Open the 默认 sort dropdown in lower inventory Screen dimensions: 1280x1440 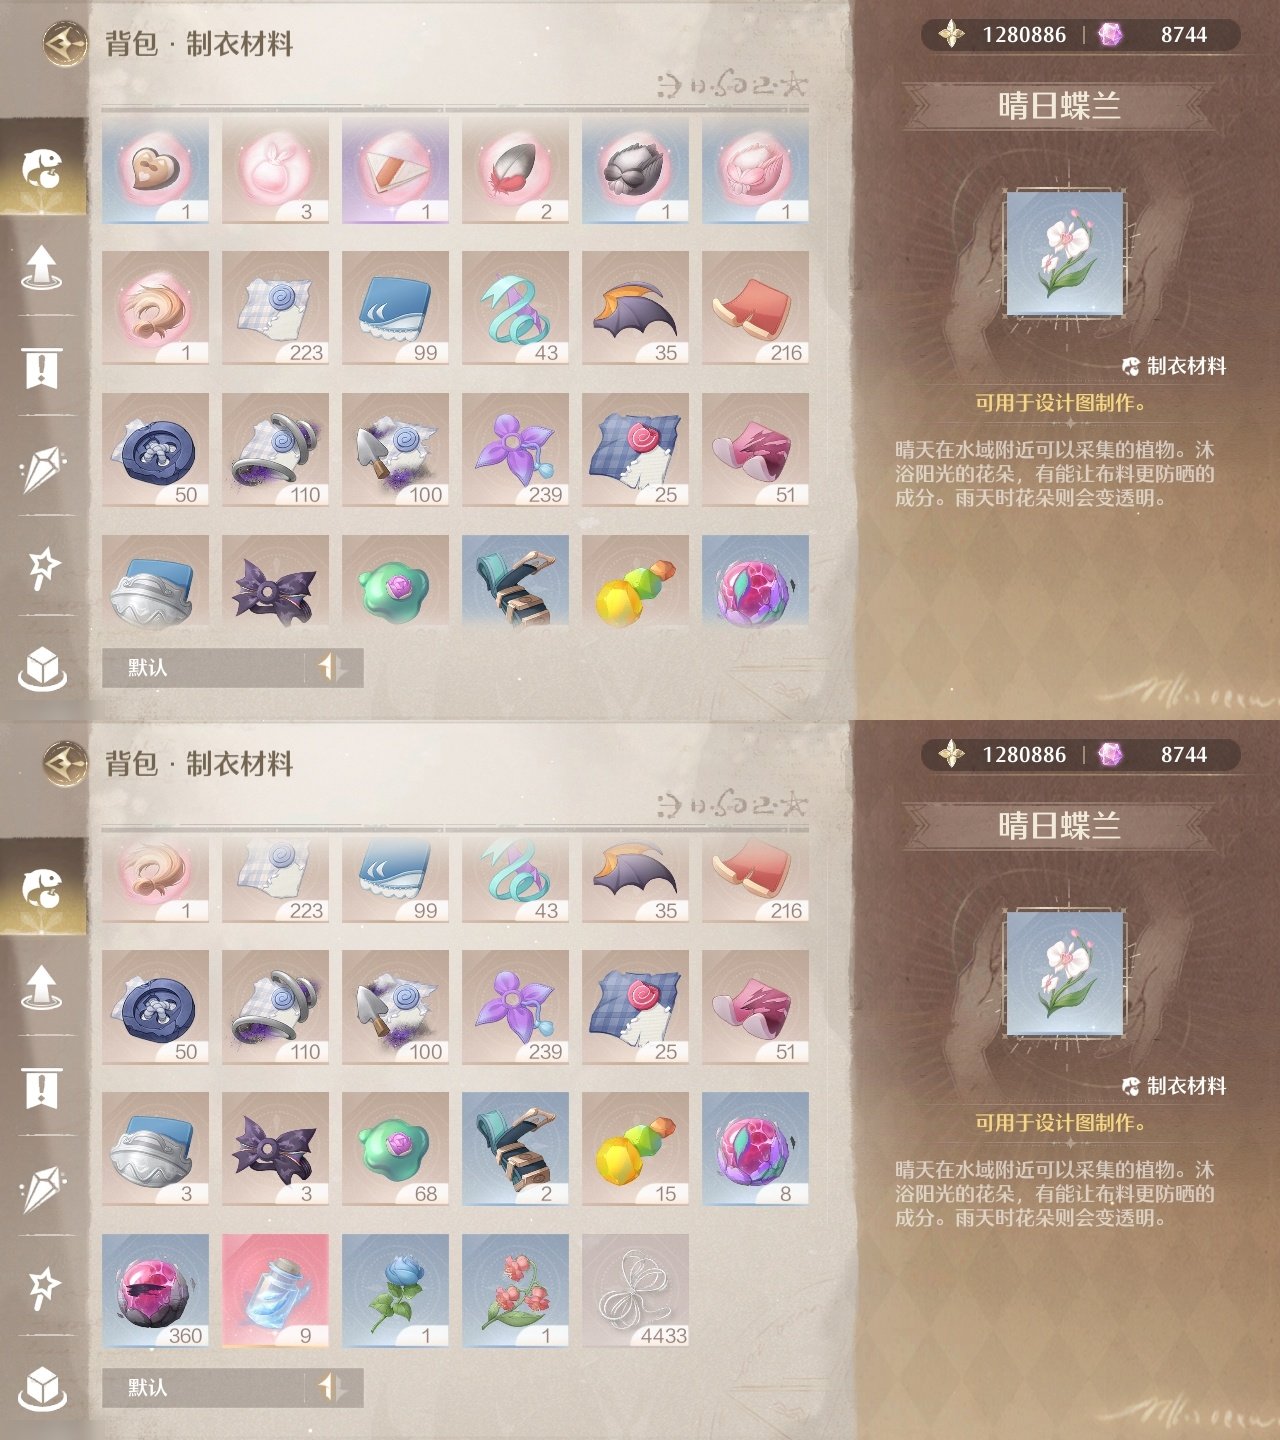click(204, 1387)
